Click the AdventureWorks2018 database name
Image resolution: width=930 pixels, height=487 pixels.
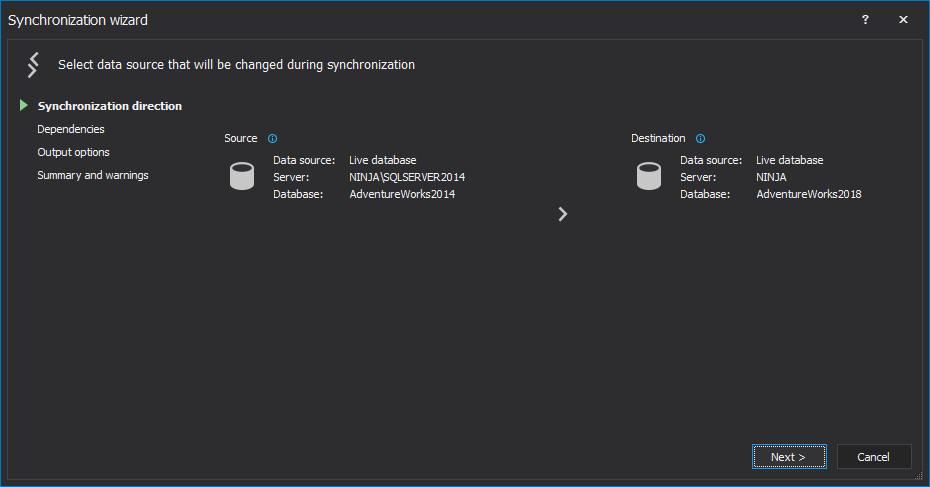809,194
